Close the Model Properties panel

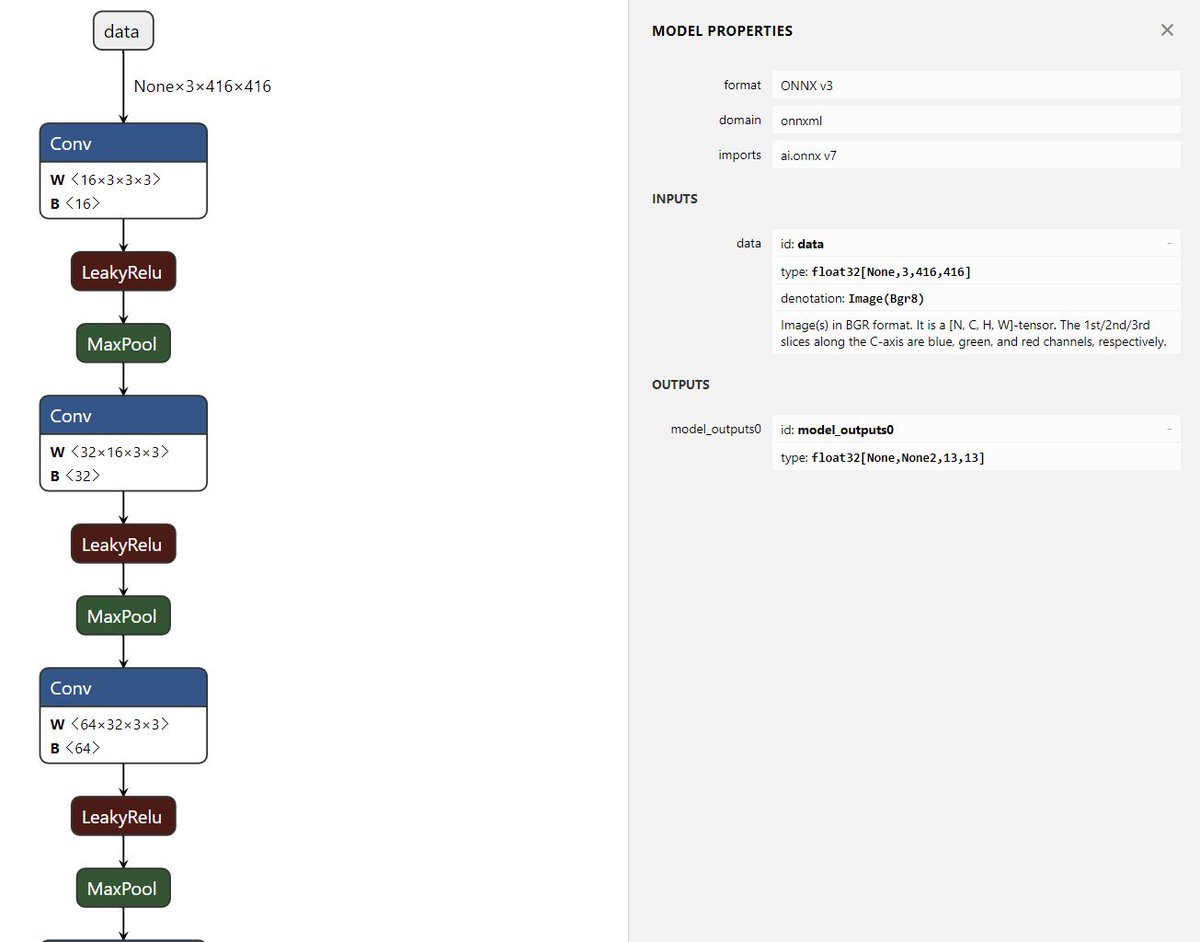pyautogui.click(x=1166, y=30)
